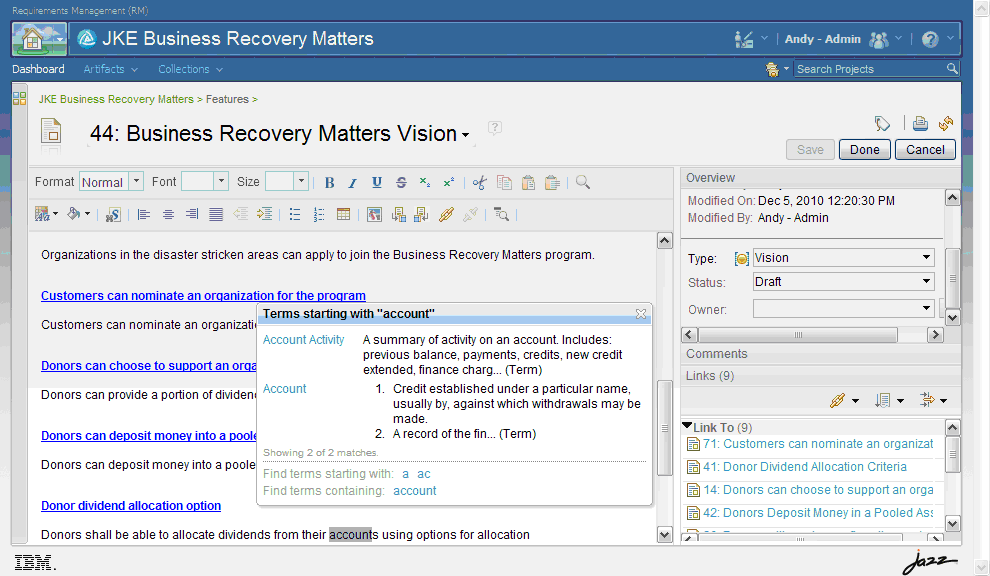This screenshot has width=990, height=576.
Task: Expand the Artifacts menu
Action: pos(110,69)
